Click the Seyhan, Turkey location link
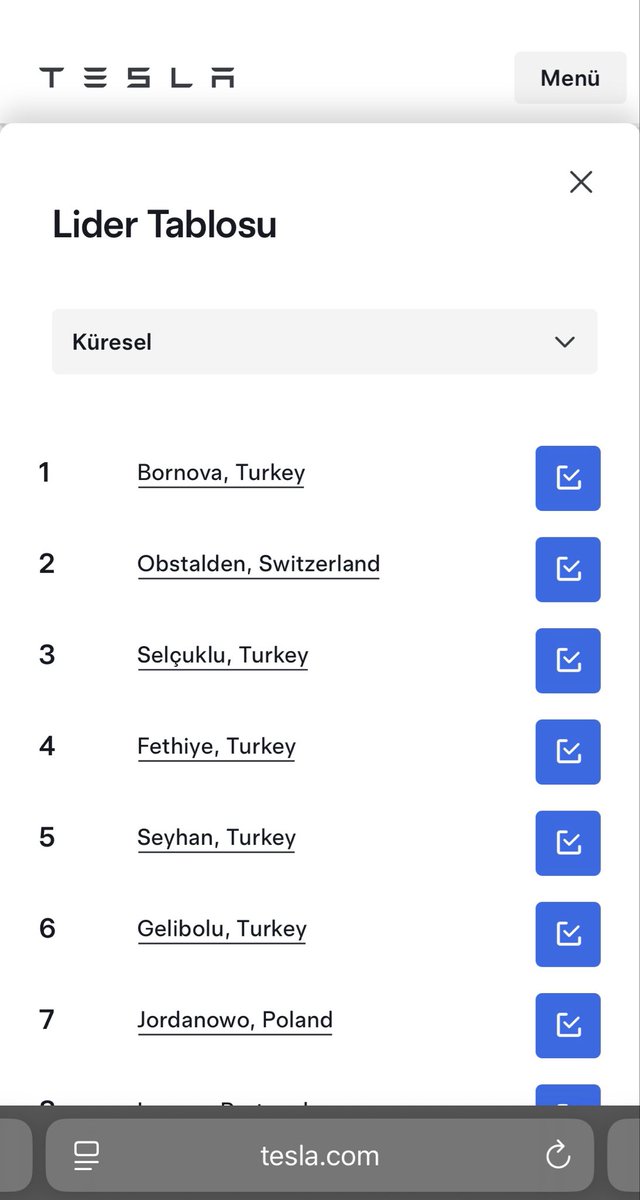Image resolution: width=640 pixels, height=1200 pixels. [217, 838]
